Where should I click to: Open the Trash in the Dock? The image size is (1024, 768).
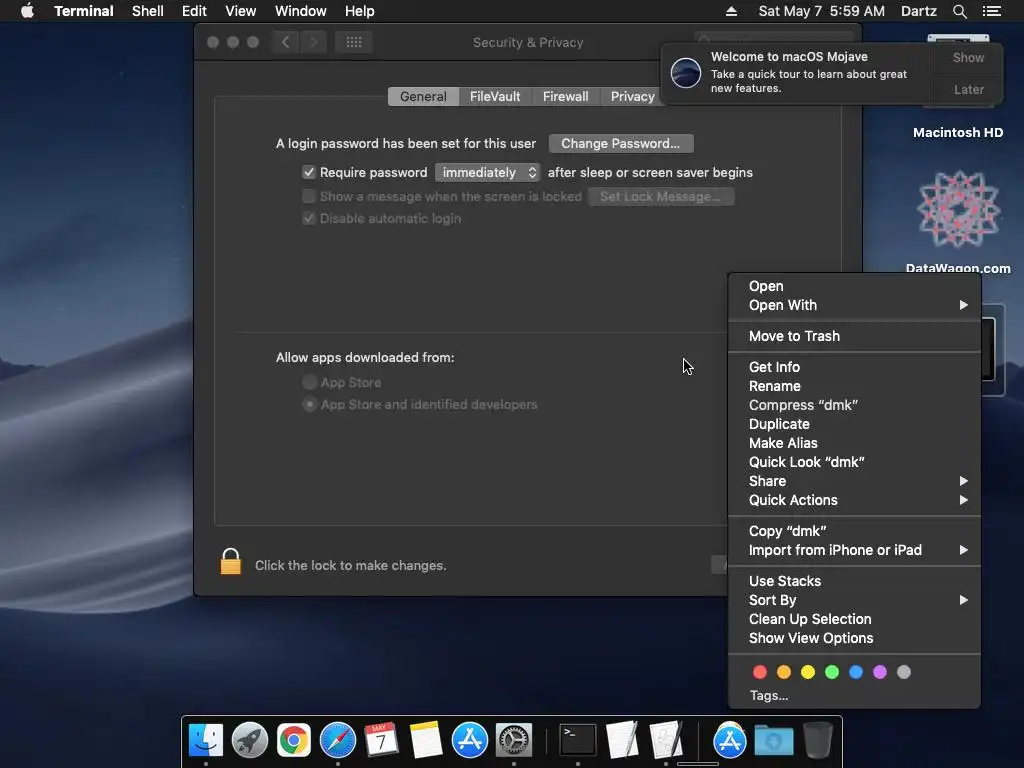click(818, 740)
